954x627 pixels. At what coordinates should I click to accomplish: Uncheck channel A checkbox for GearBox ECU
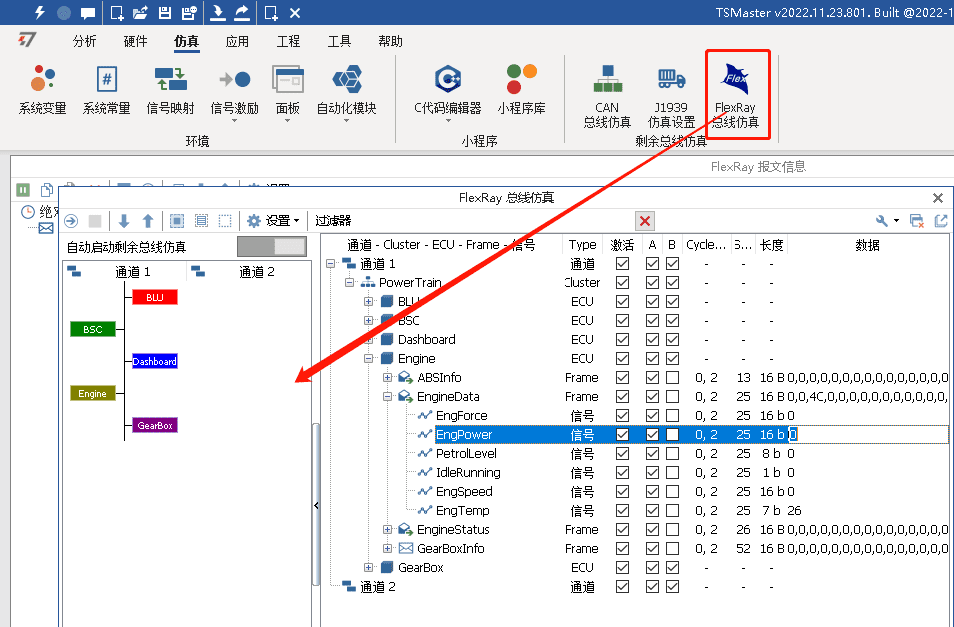[653, 568]
